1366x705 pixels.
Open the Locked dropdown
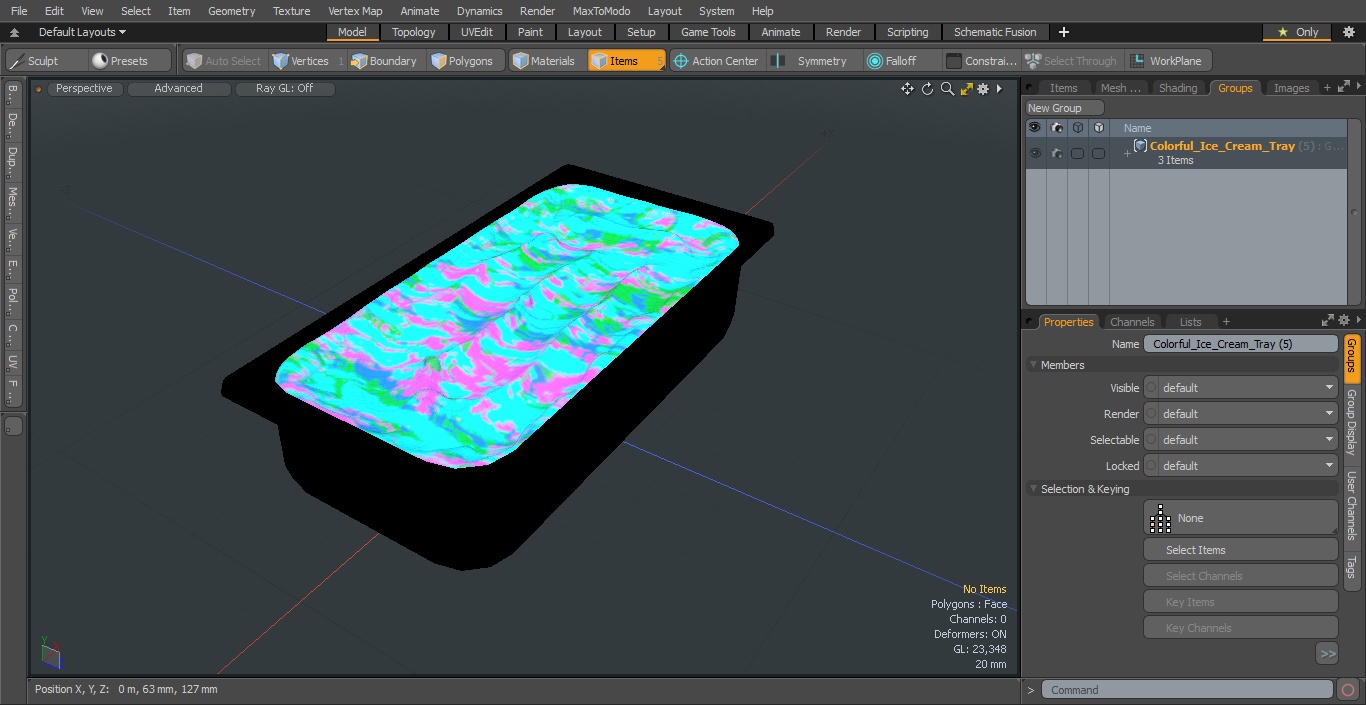point(1240,466)
